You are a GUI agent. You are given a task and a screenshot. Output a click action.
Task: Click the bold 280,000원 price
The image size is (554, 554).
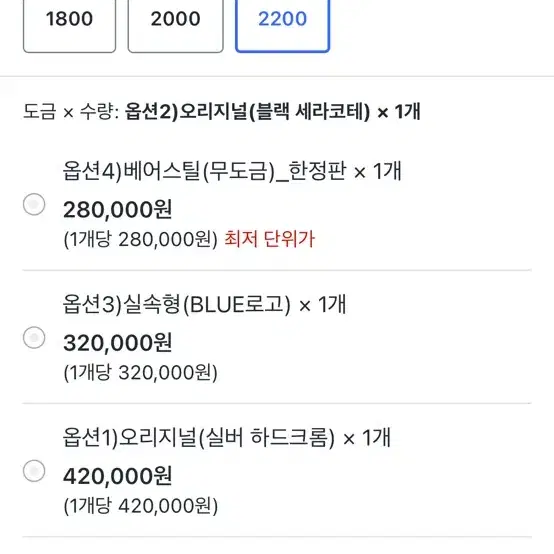click(x=118, y=210)
